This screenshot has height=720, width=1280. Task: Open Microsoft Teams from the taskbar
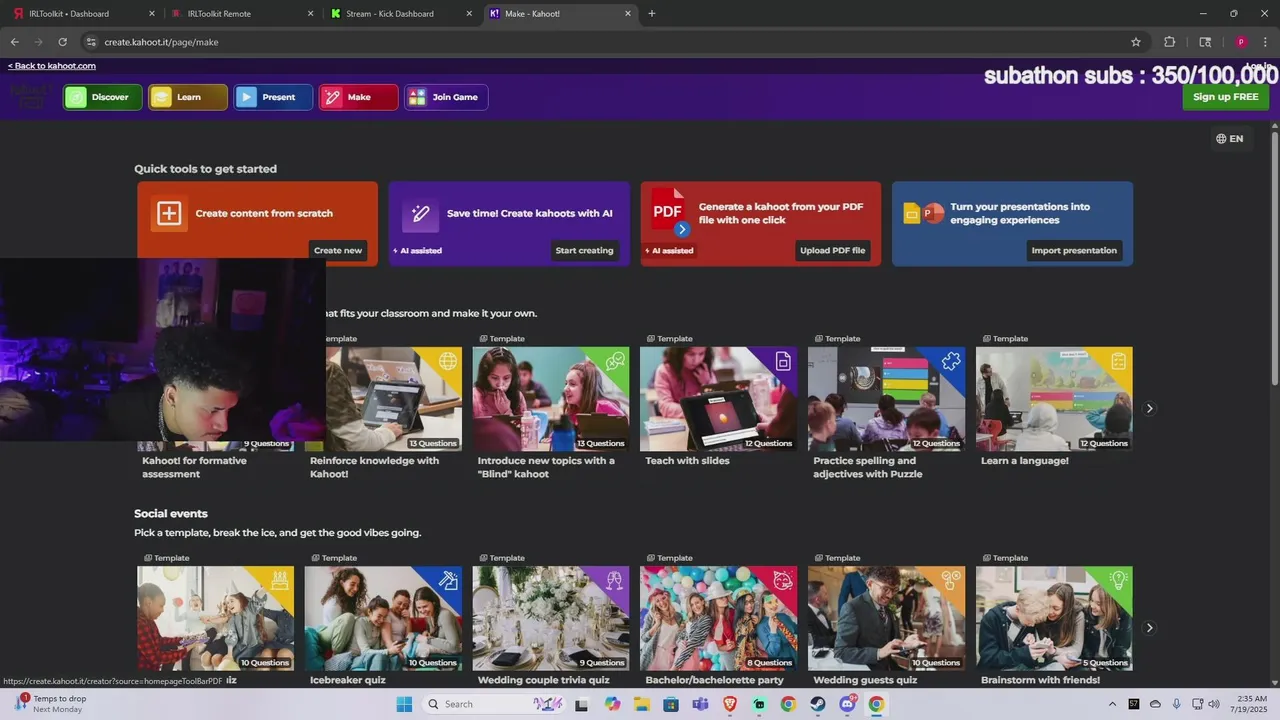(700, 704)
